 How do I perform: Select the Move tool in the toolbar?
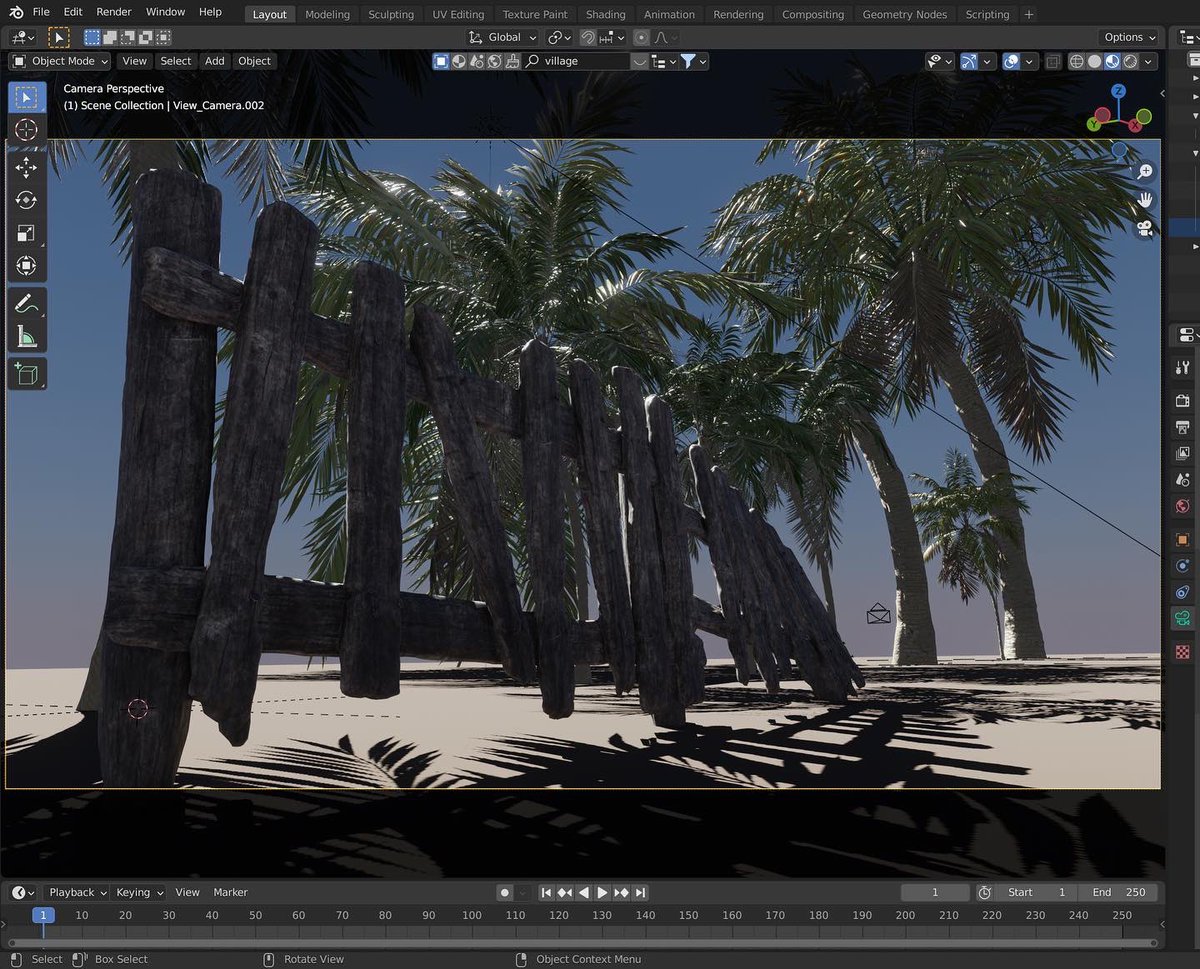26,167
